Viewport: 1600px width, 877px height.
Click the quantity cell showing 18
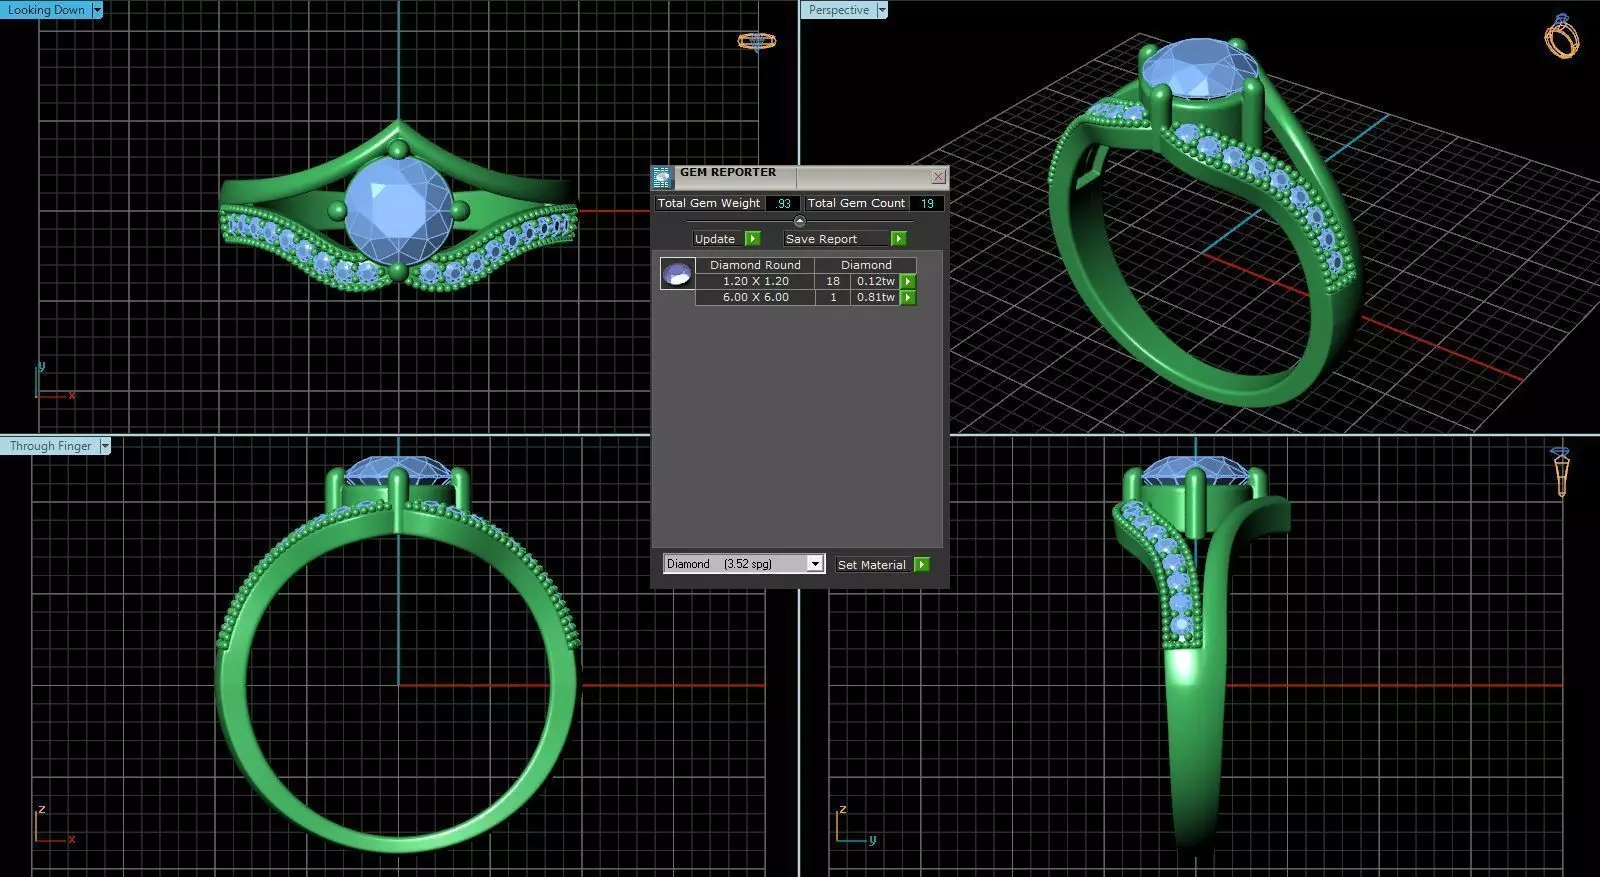(833, 282)
